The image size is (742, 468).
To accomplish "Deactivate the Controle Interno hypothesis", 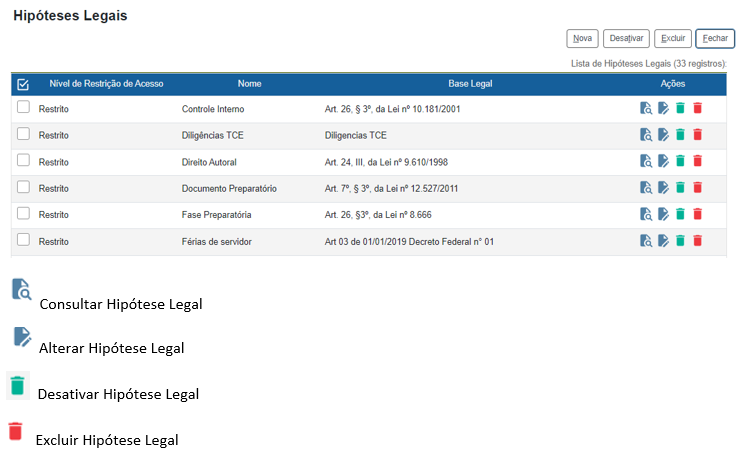I will point(680,108).
